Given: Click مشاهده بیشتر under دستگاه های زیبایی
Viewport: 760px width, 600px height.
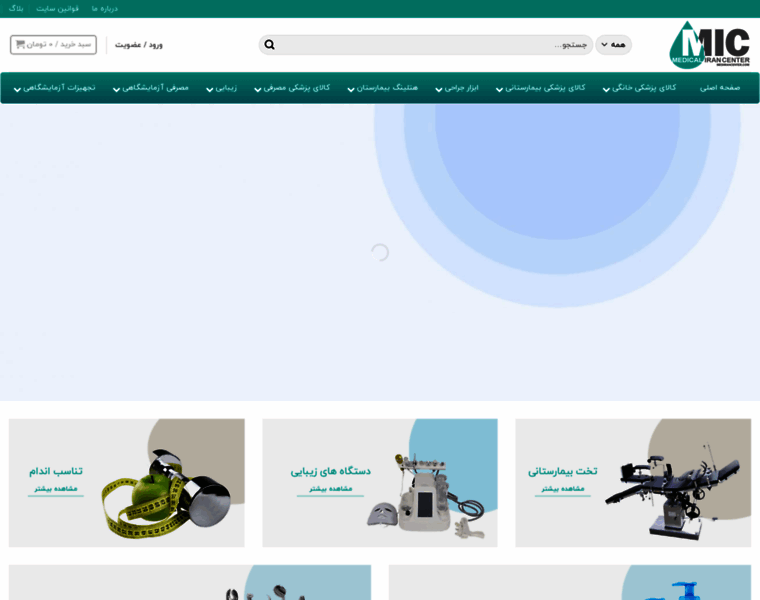Looking at the screenshot, I should pyautogui.click(x=331, y=489).
